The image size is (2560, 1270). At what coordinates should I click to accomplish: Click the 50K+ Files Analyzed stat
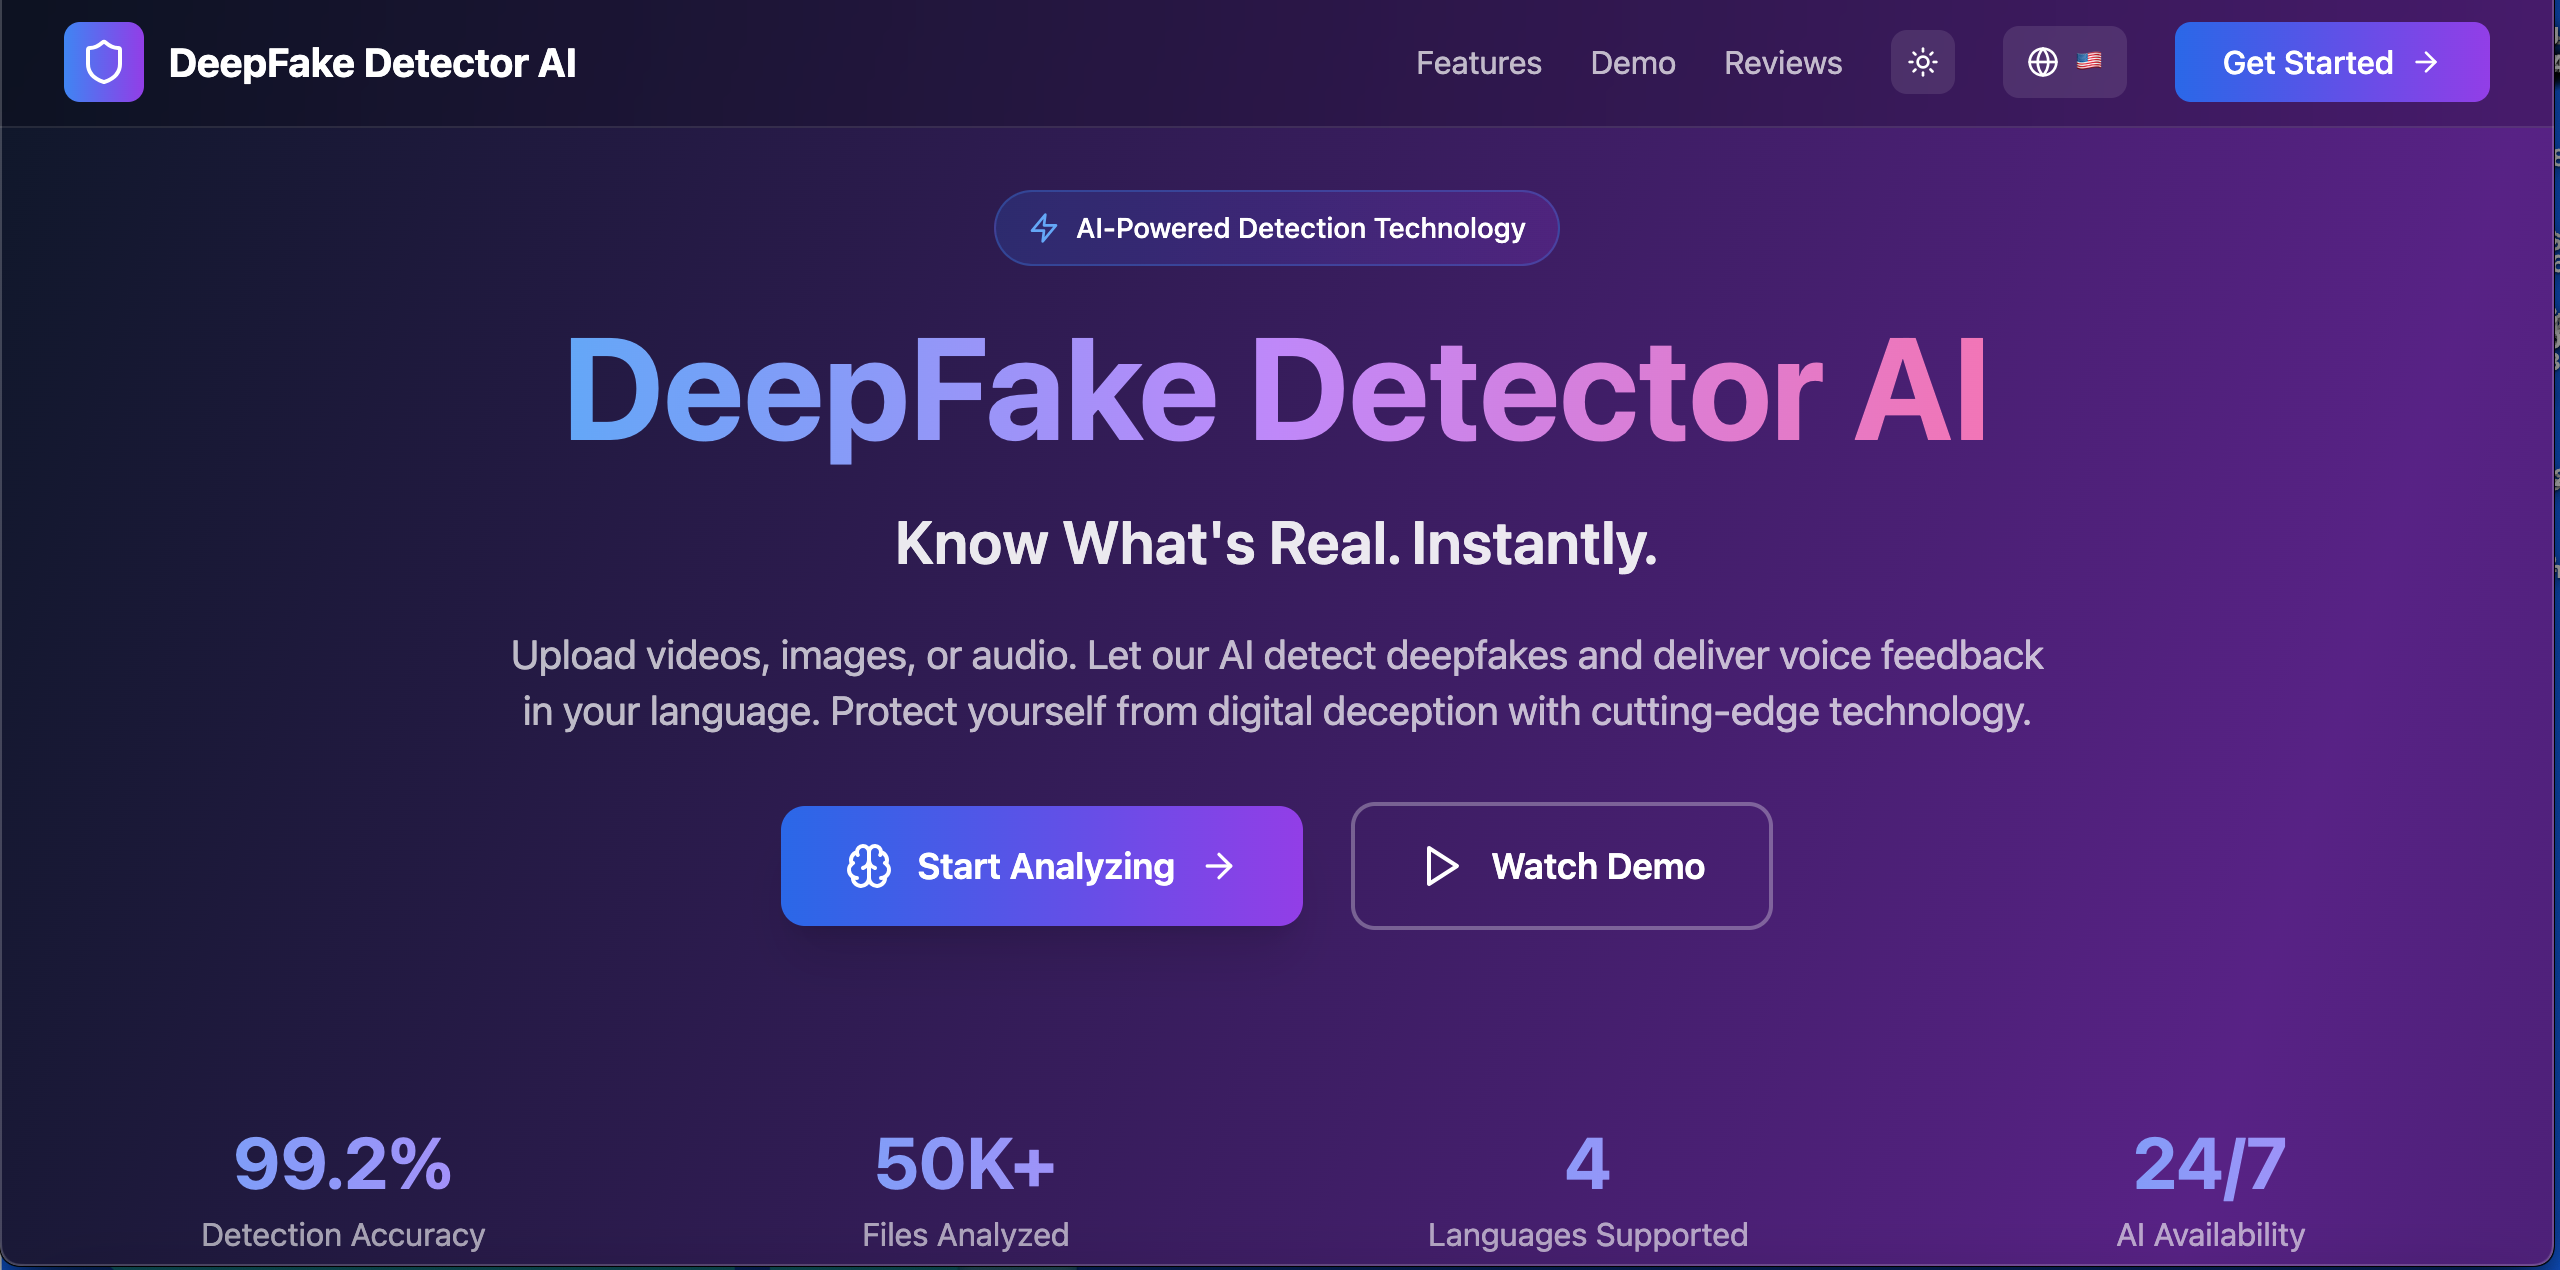(965, 1188)
